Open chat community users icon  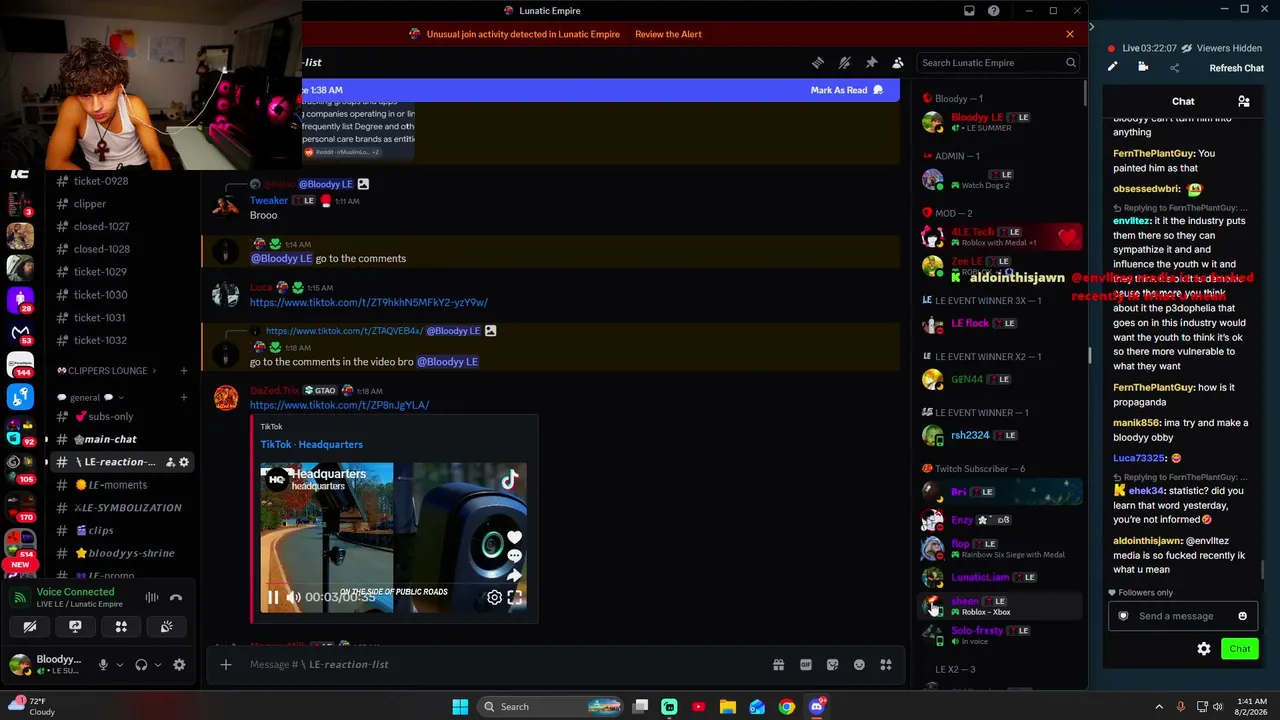click(x=1244, y=101)
